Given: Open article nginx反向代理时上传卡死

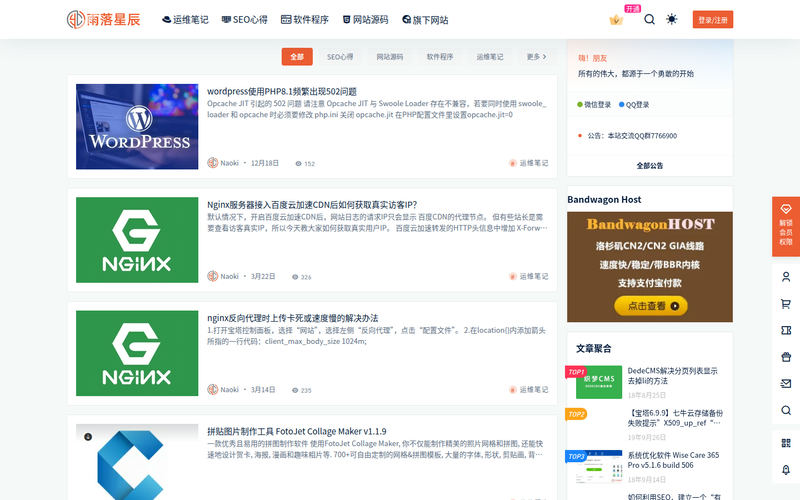Looking at the screenshot, I should [292, 318].
